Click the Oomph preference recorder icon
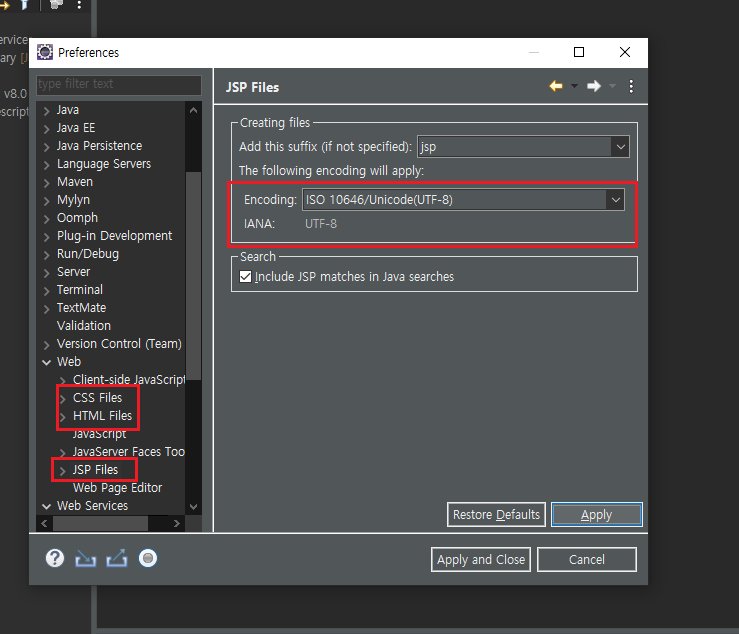The width and height of the screenshot is (739, 634). click(x=148, y=559)
